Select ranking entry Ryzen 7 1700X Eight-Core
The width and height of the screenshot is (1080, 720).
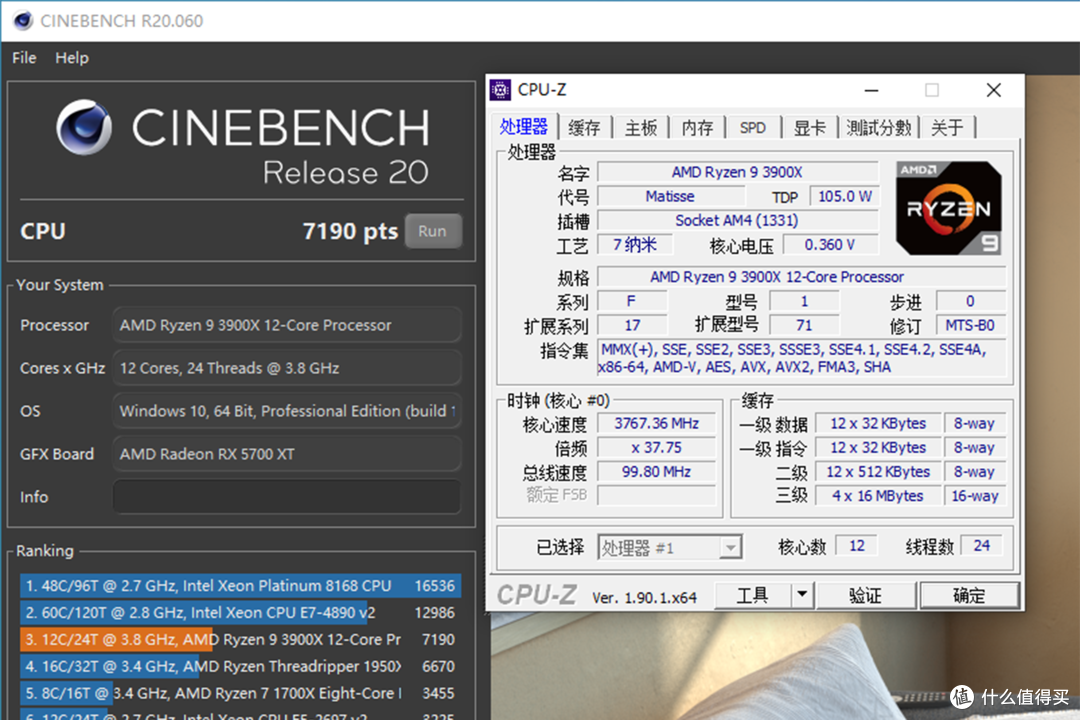pos(240,693)
